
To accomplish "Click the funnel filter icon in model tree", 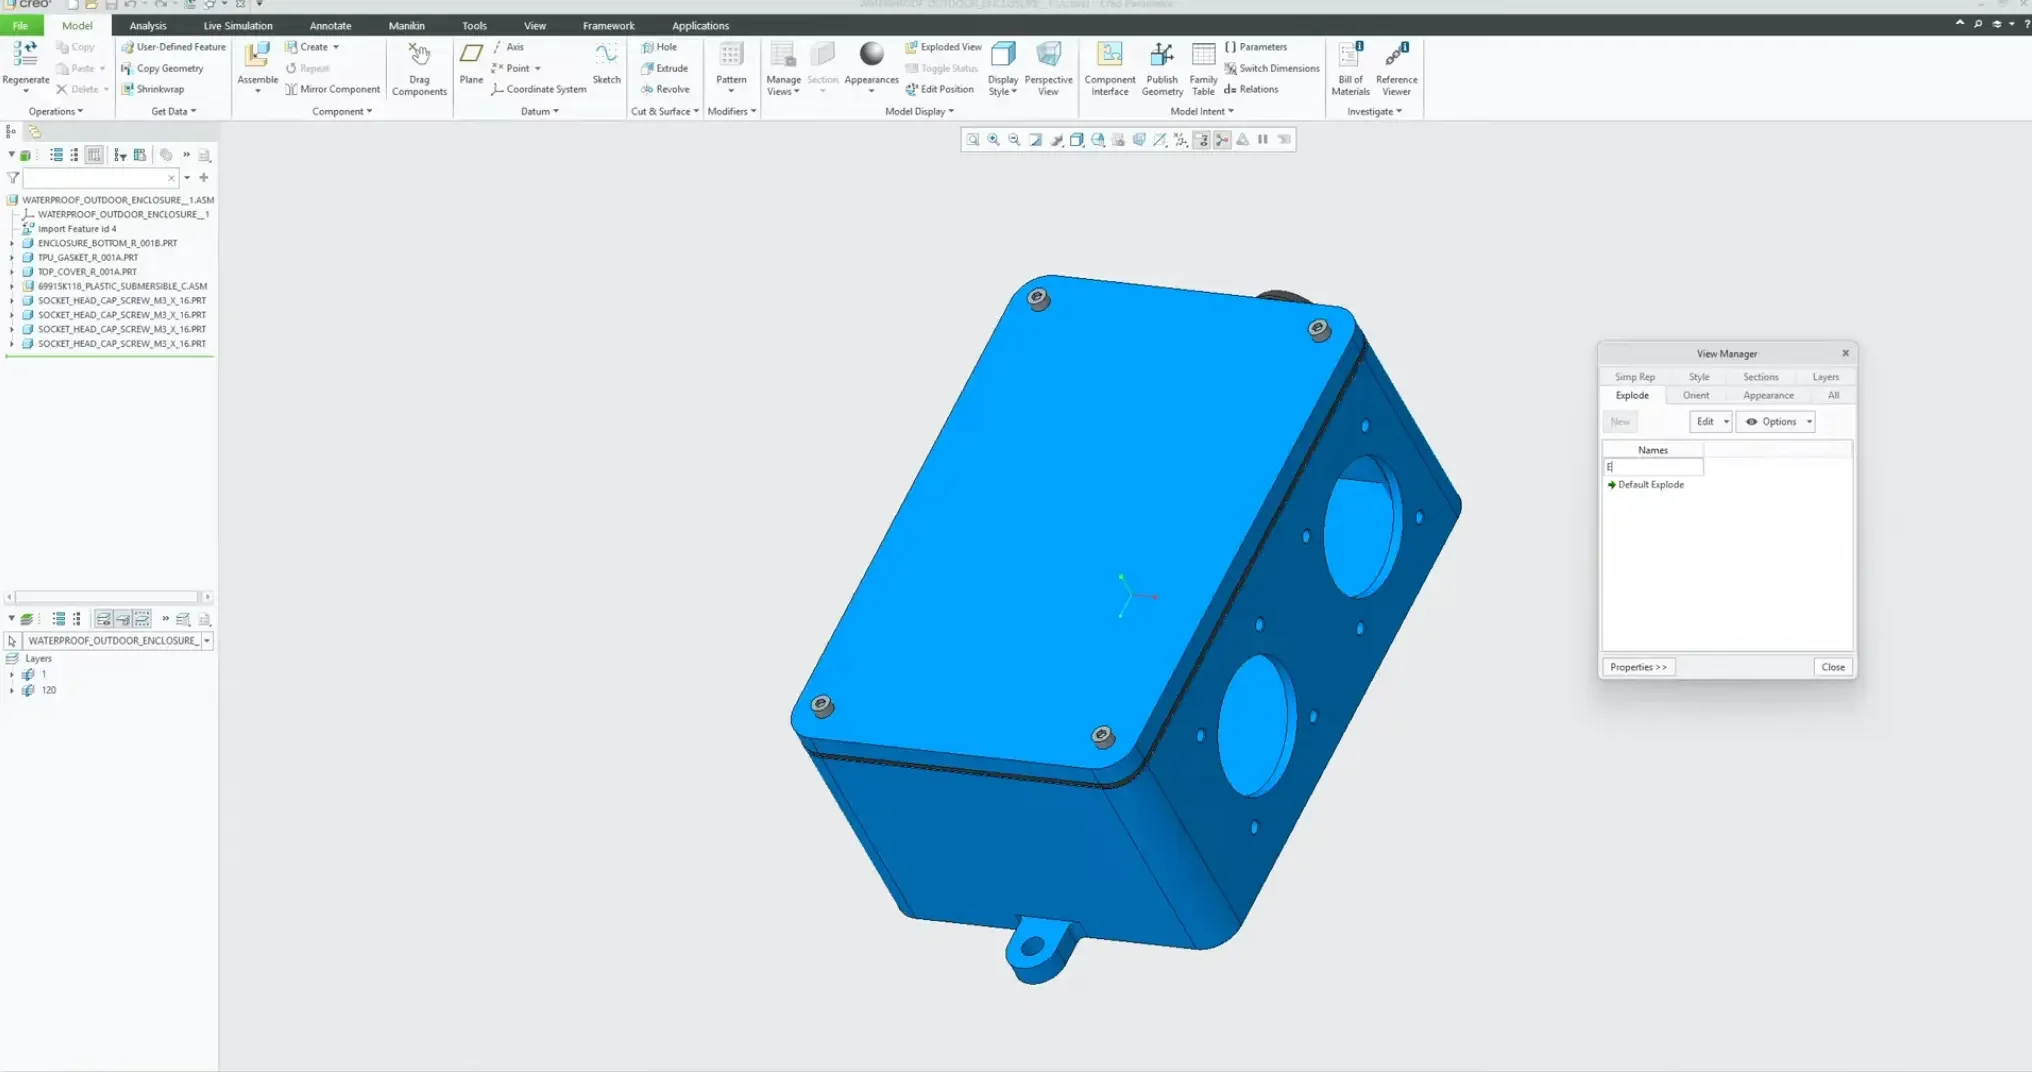I will click(13, 178).
